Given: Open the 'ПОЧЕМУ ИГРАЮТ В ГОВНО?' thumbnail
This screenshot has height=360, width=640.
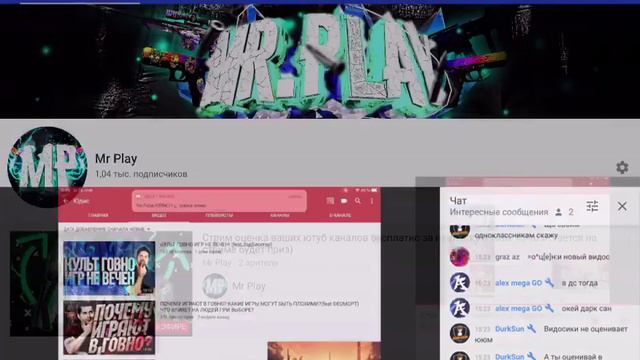Looking at the screenshot, I should pyautogui.click(x=109, y=328).
